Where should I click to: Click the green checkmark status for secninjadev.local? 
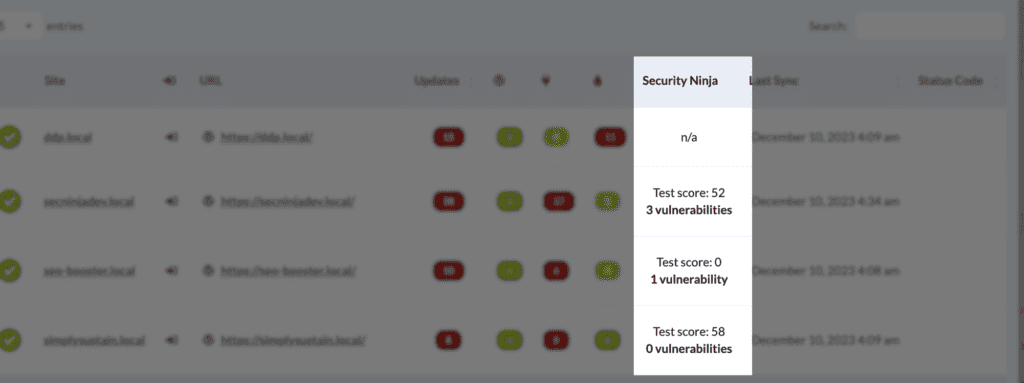click(10, 201)
